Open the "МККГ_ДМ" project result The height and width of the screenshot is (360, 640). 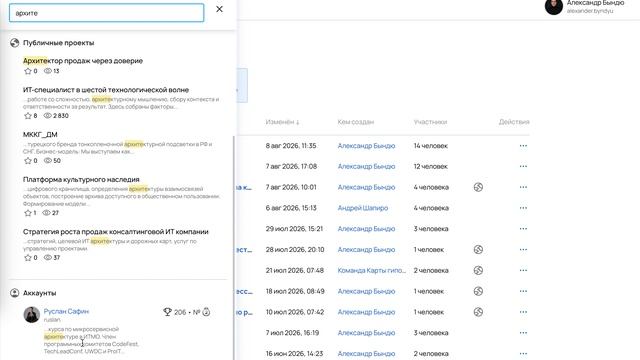coord(40,135)
